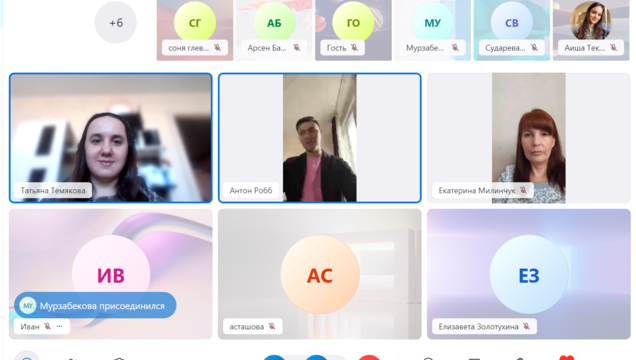Click muted mic icon beside Екатерина Милинчук

(x=523, y=190)
